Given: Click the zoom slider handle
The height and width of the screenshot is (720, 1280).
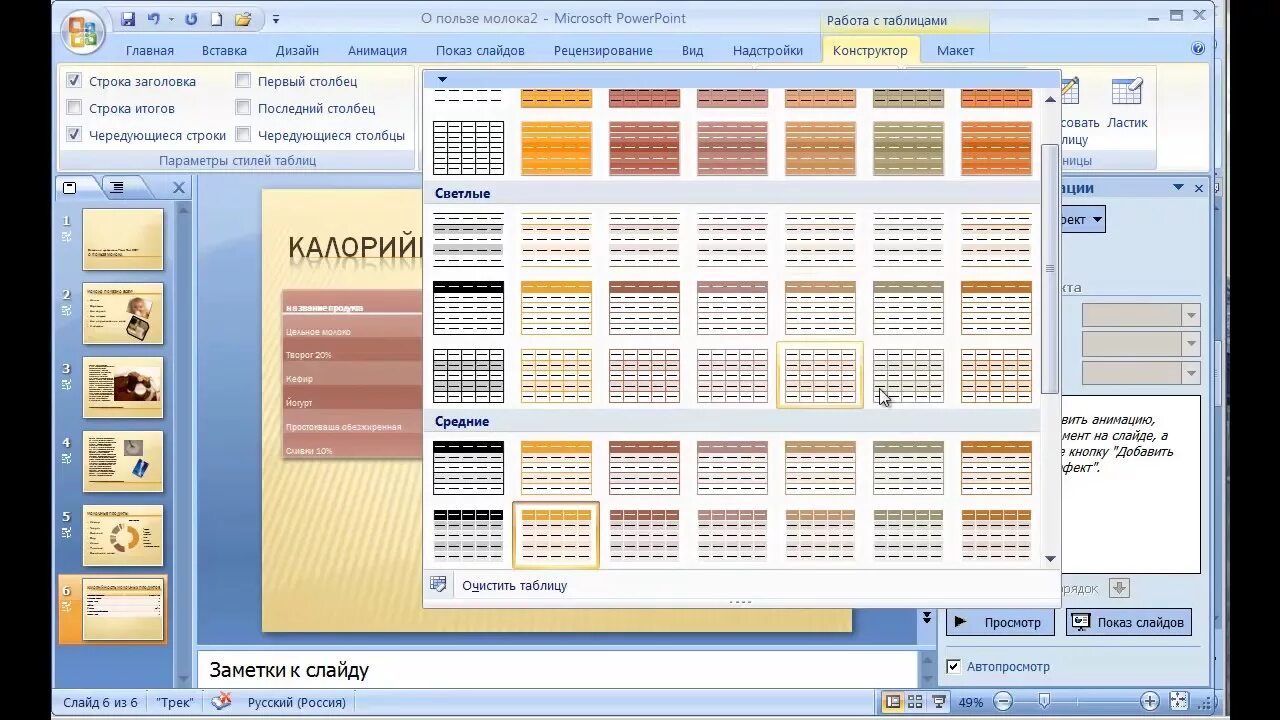Looking at the screenshot, I should (x=1044, y=702).
